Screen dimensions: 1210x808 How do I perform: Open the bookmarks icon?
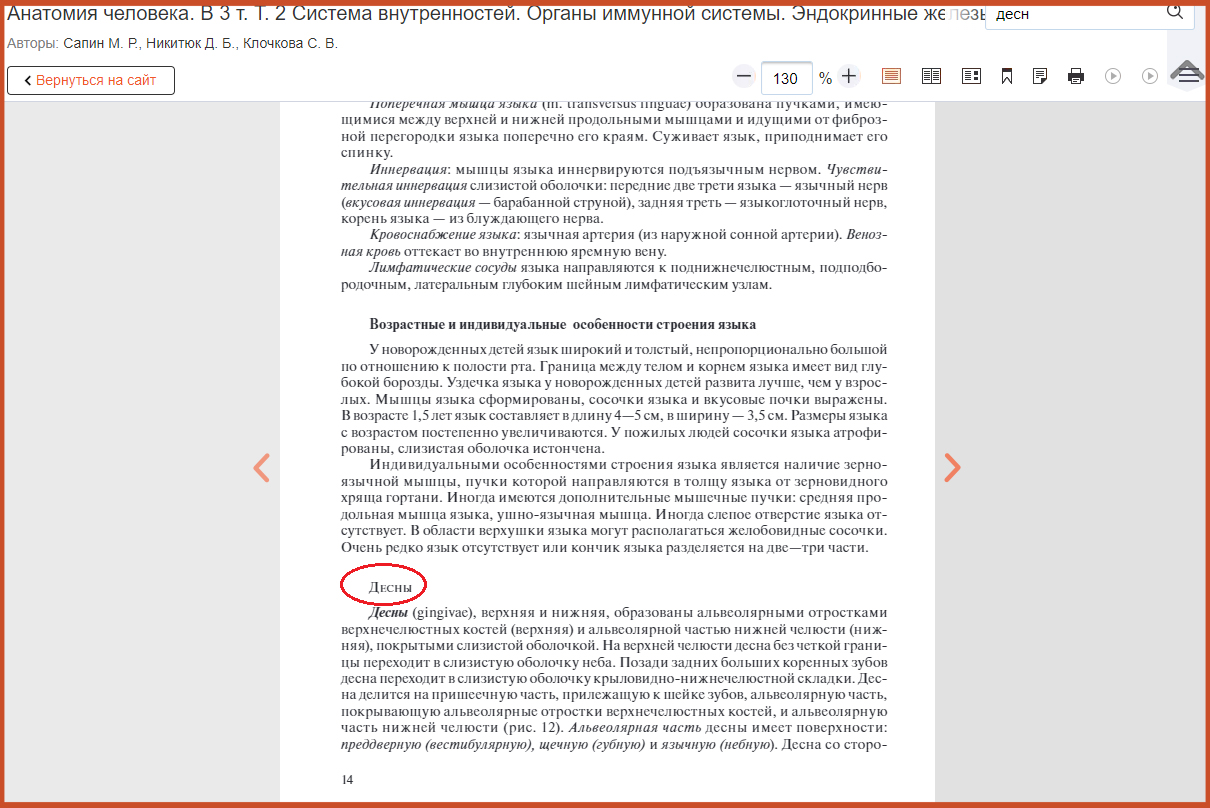tap(1008, 76)
